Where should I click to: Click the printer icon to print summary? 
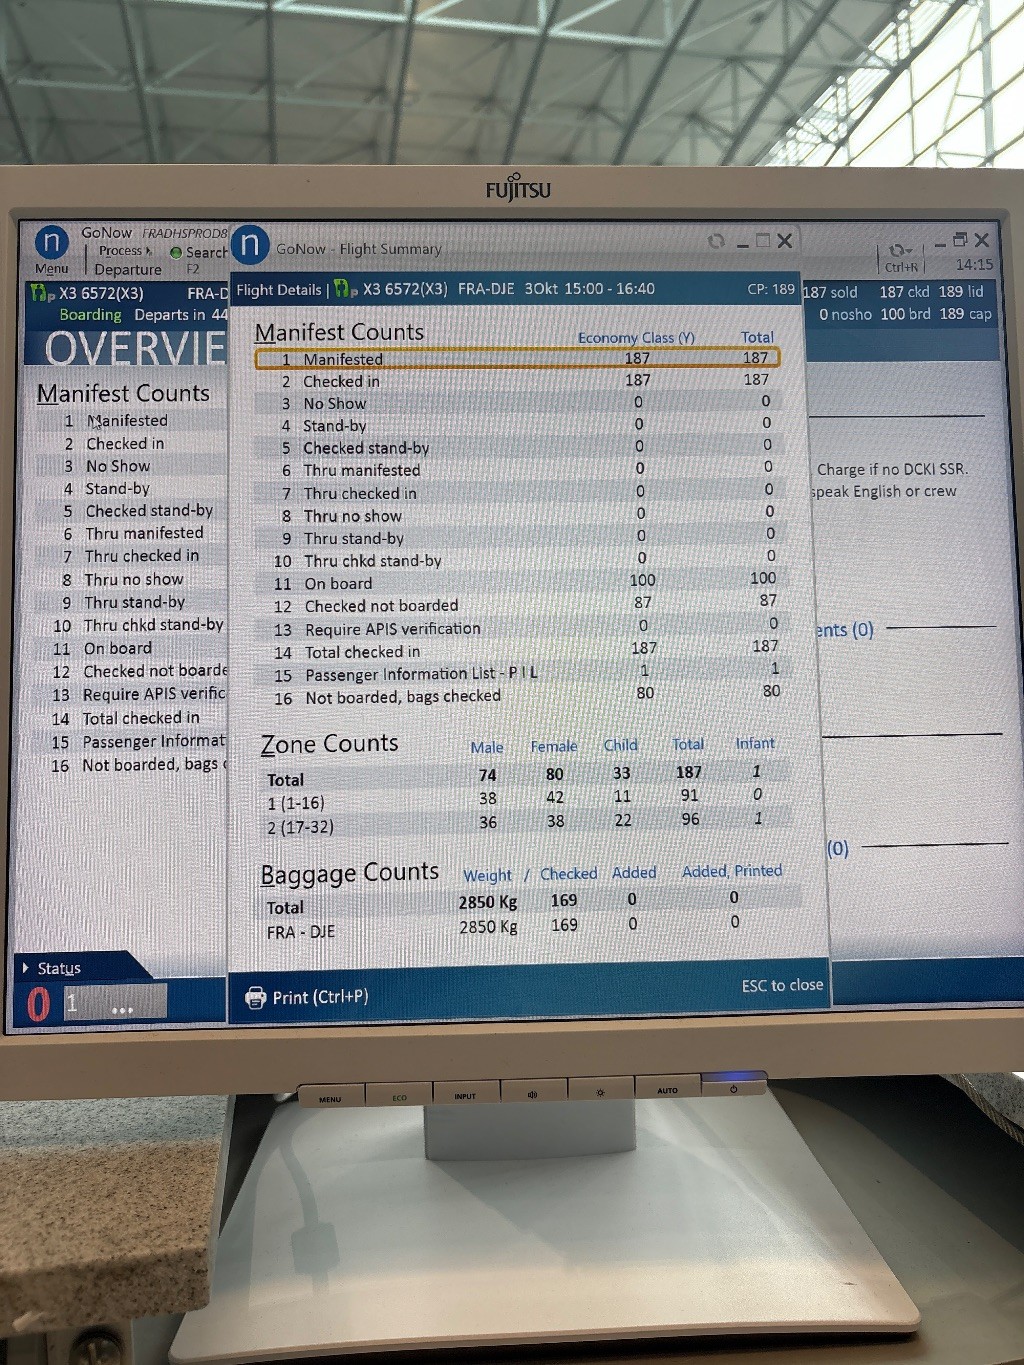coord(256,997)
